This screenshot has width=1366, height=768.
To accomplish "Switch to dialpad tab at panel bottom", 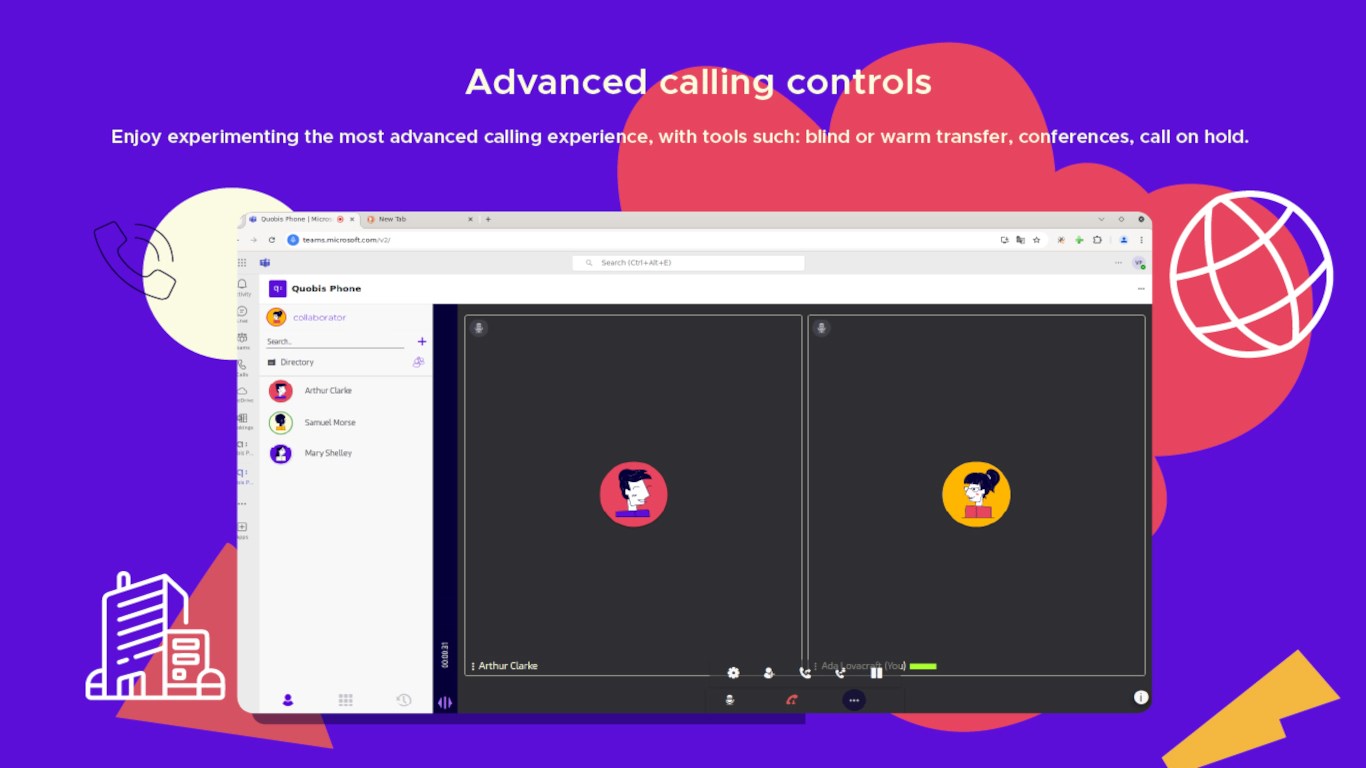I will (x=346, y=700).
